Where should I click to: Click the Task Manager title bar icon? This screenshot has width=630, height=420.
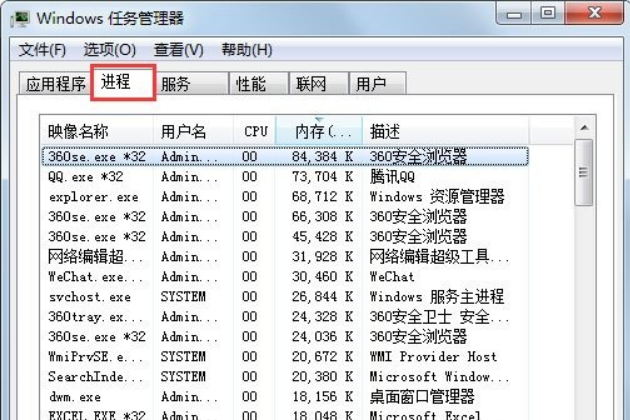20,19
